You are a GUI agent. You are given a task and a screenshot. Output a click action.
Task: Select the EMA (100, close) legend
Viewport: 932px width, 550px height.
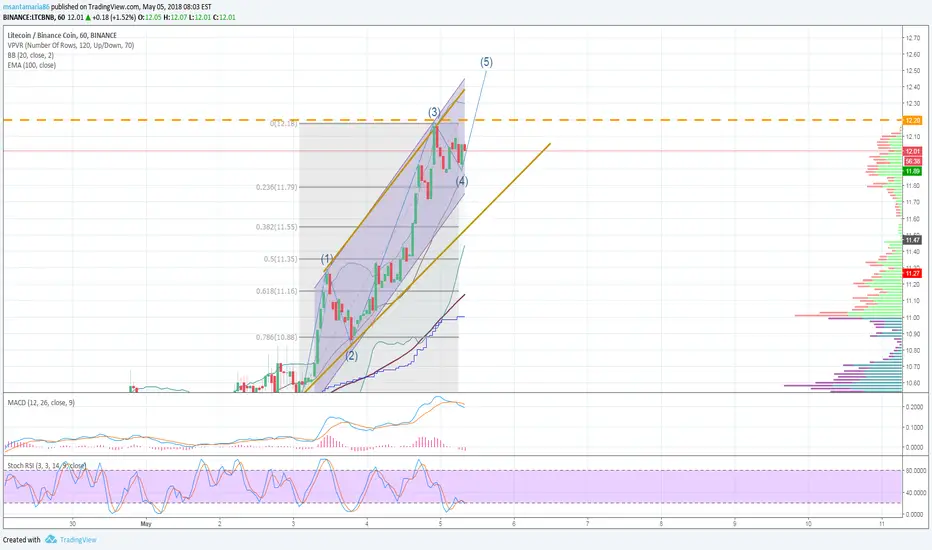pyautogui.click(x=32, y=65)
